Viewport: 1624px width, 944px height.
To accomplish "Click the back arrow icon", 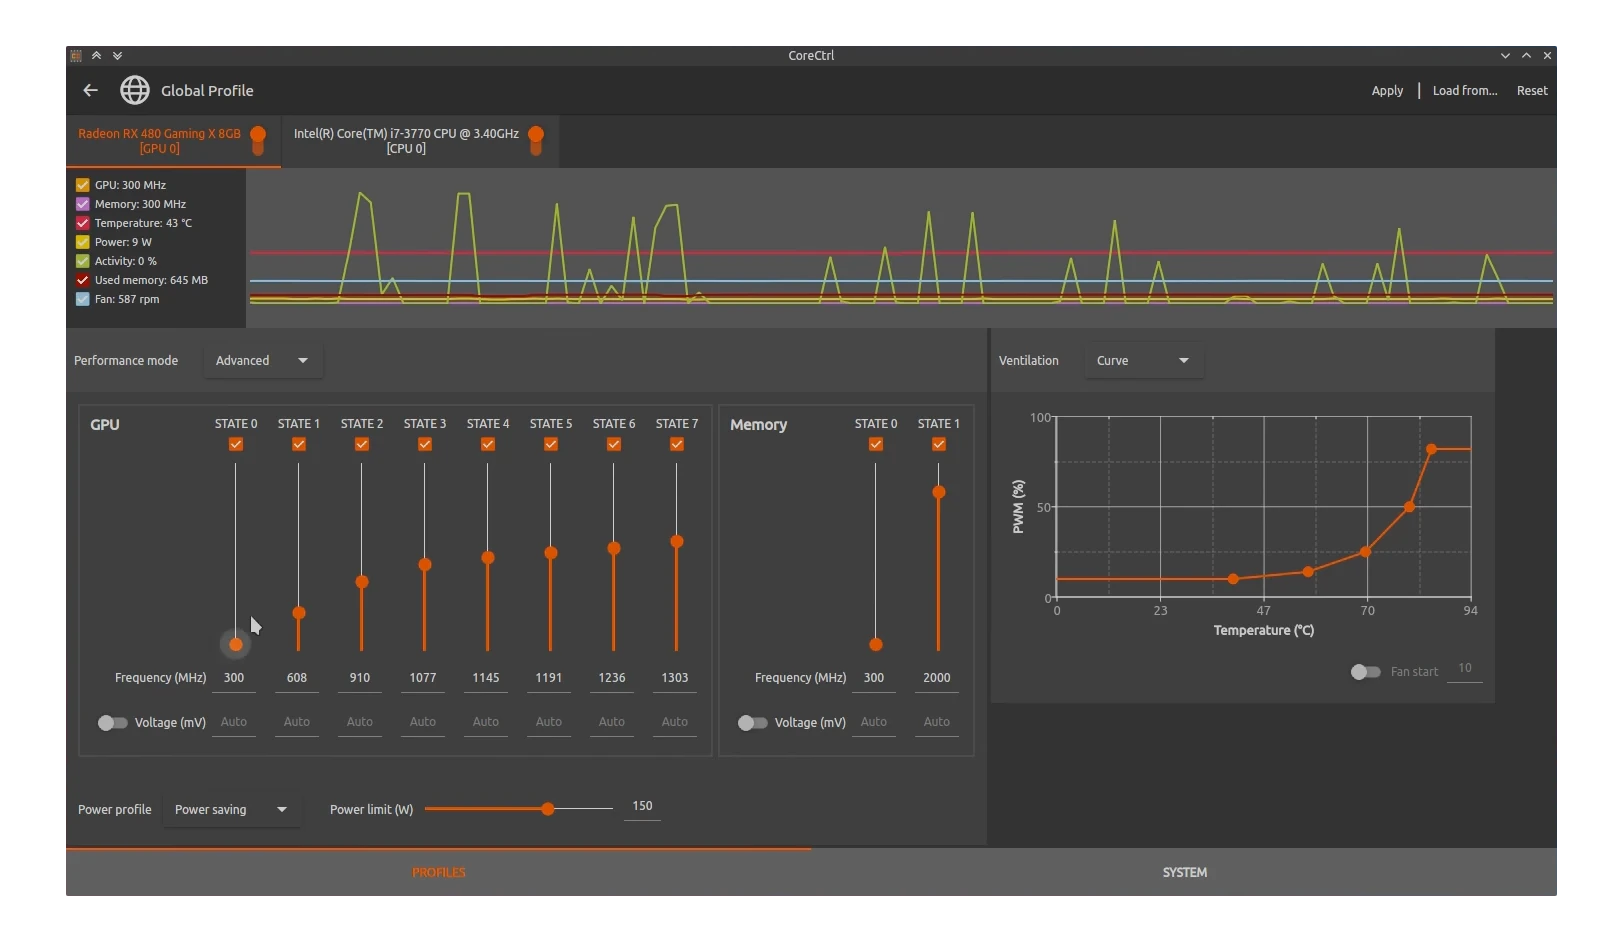I will (x=90, y=90).
